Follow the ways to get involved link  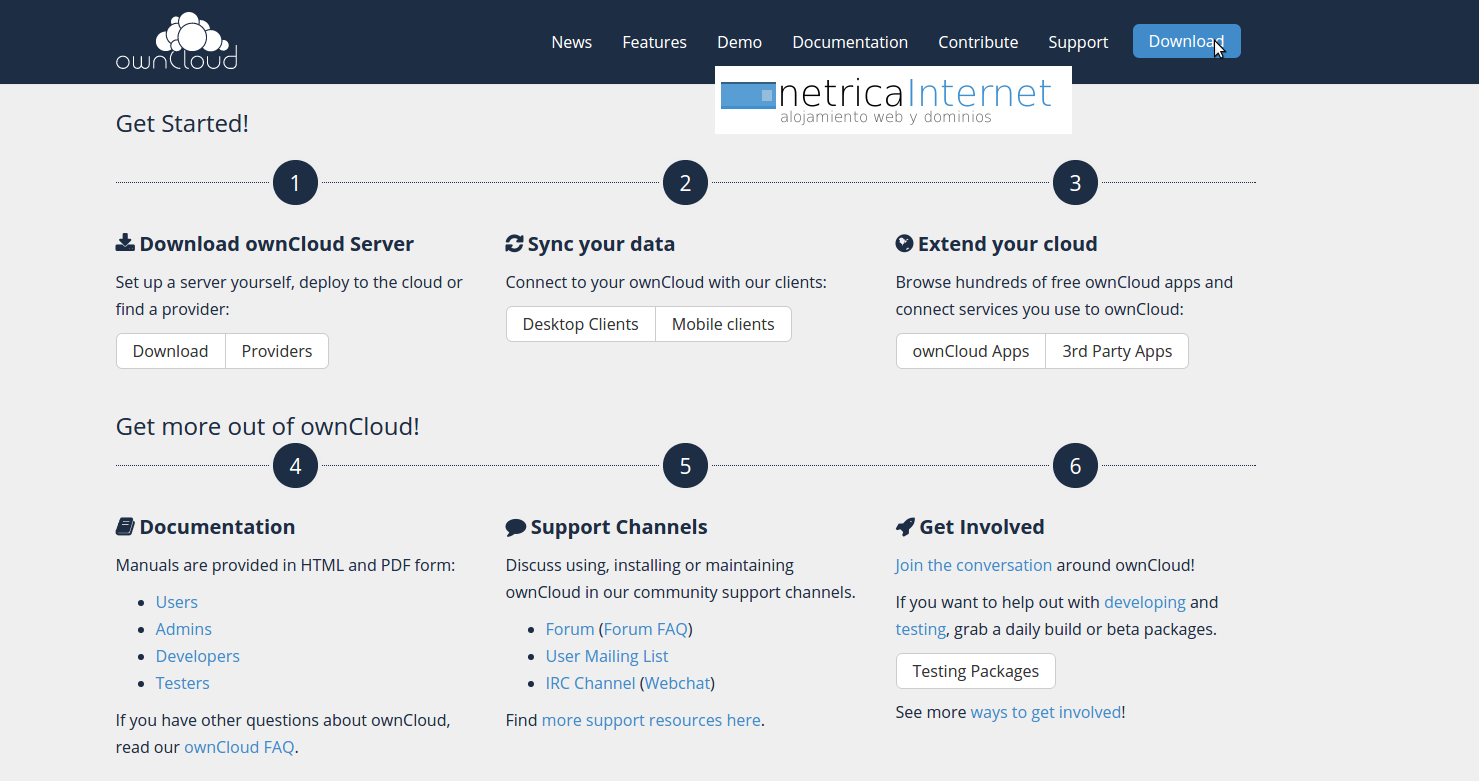point(1046,712)
